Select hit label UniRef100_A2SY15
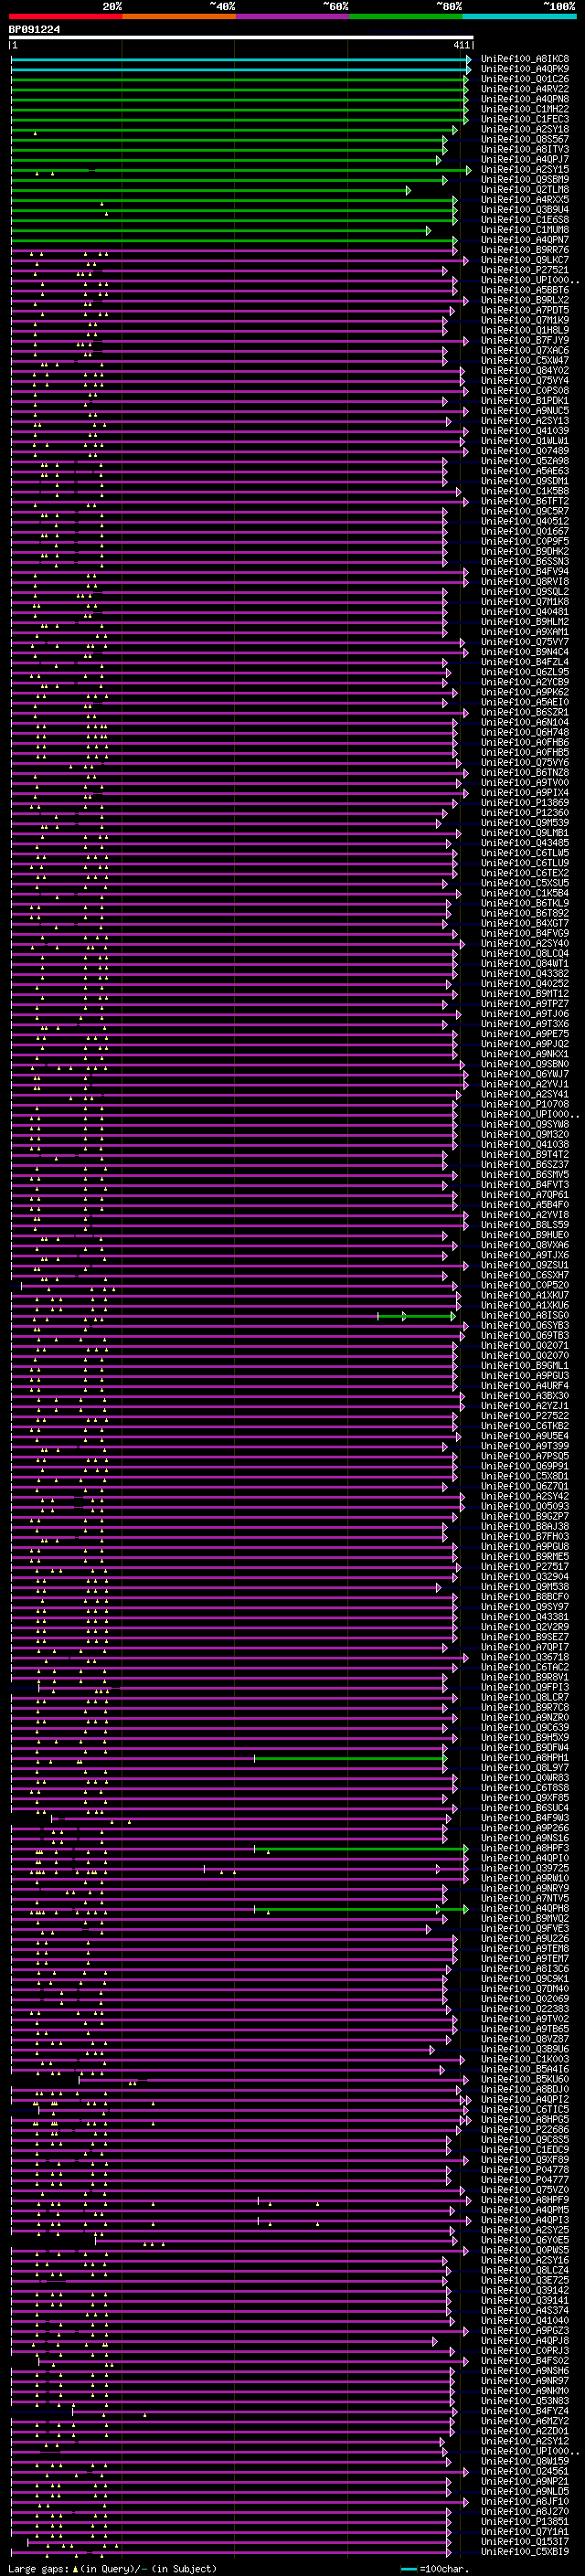Screen dimensions: 585x2576 [524, 170]
